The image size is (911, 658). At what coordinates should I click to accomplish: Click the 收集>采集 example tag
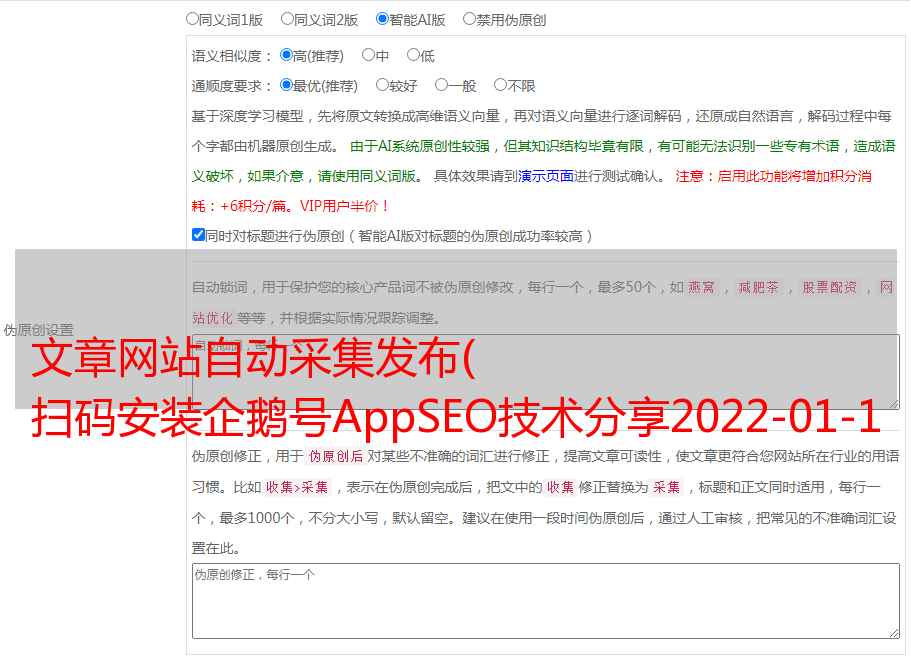(297, 488)
